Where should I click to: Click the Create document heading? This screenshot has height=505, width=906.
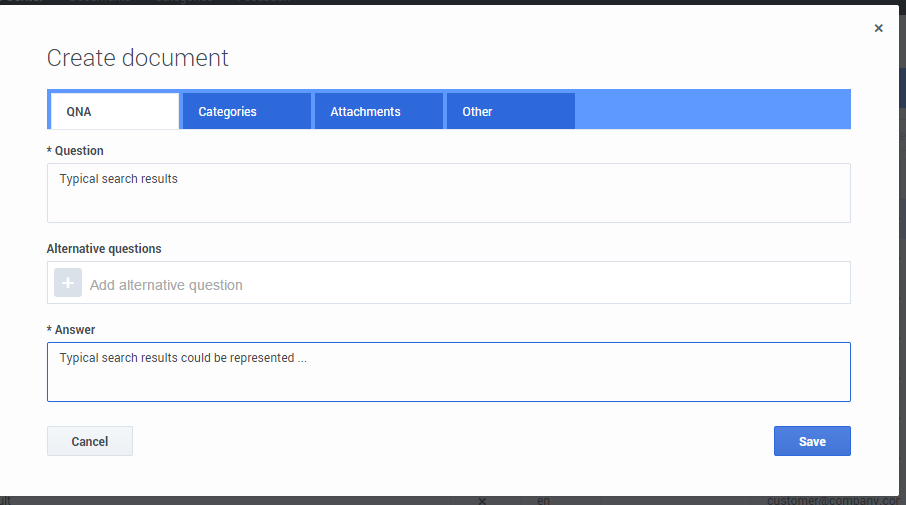(138, 58)
